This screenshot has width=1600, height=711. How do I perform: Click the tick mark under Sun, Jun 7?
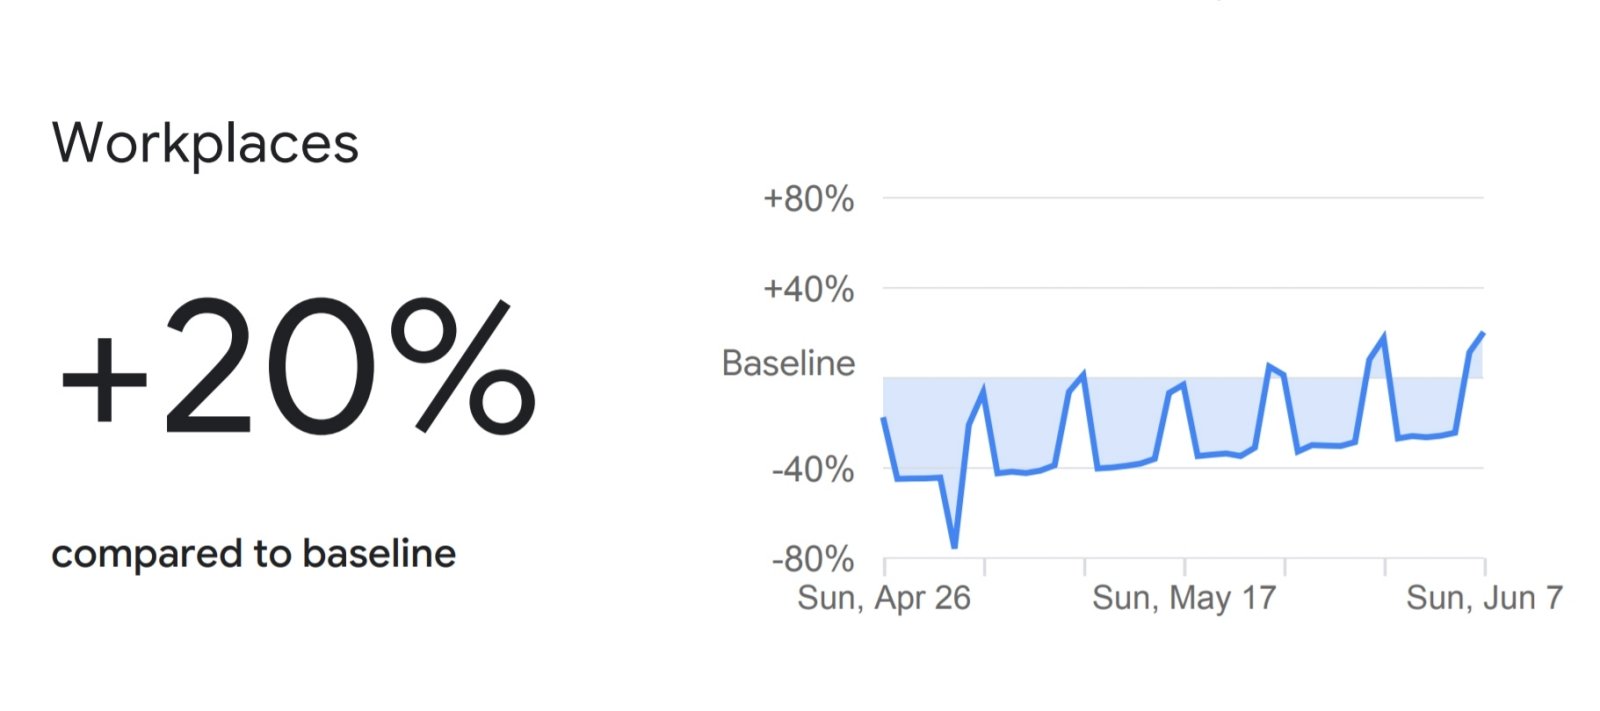tap(1484, 567)
